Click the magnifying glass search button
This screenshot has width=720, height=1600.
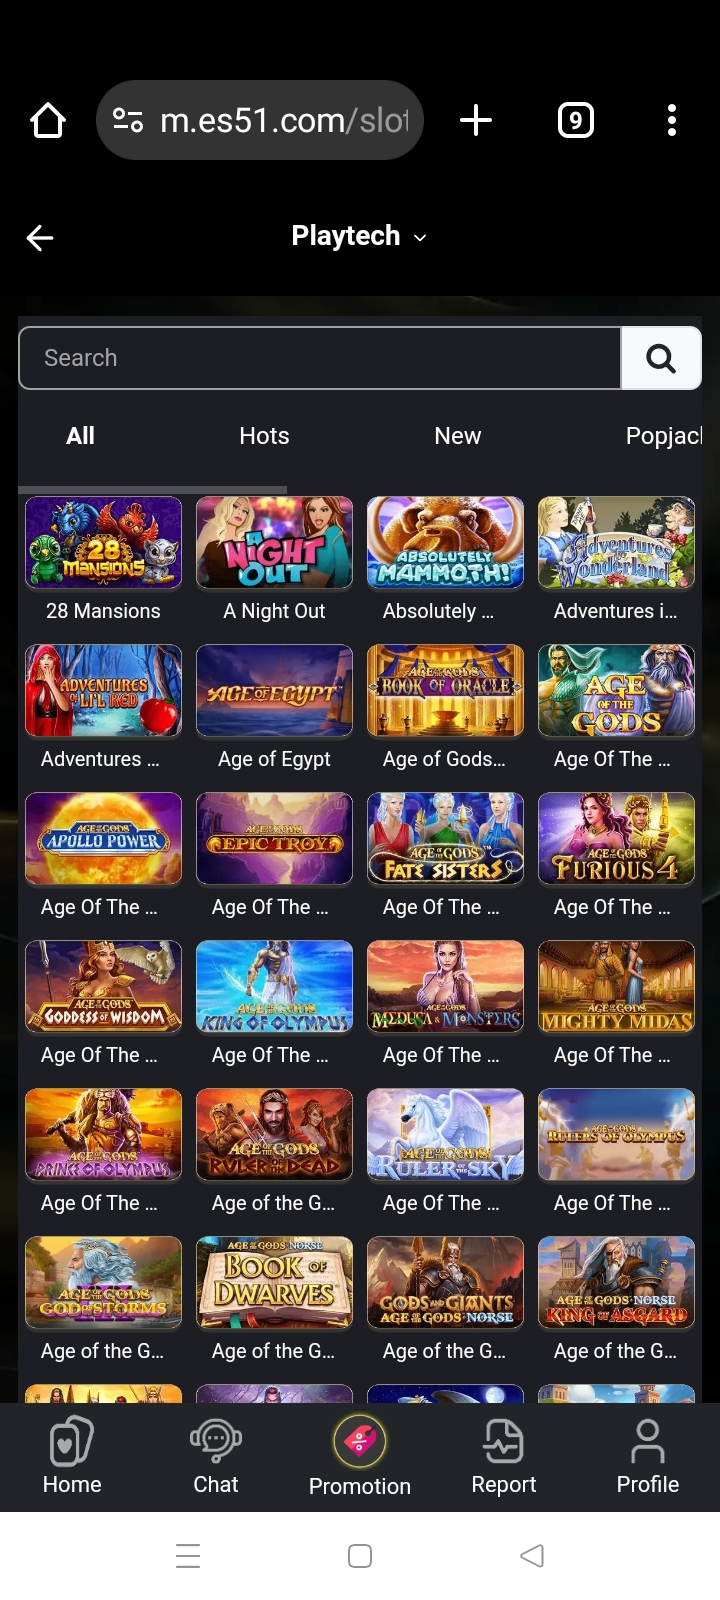pos(661,358)
